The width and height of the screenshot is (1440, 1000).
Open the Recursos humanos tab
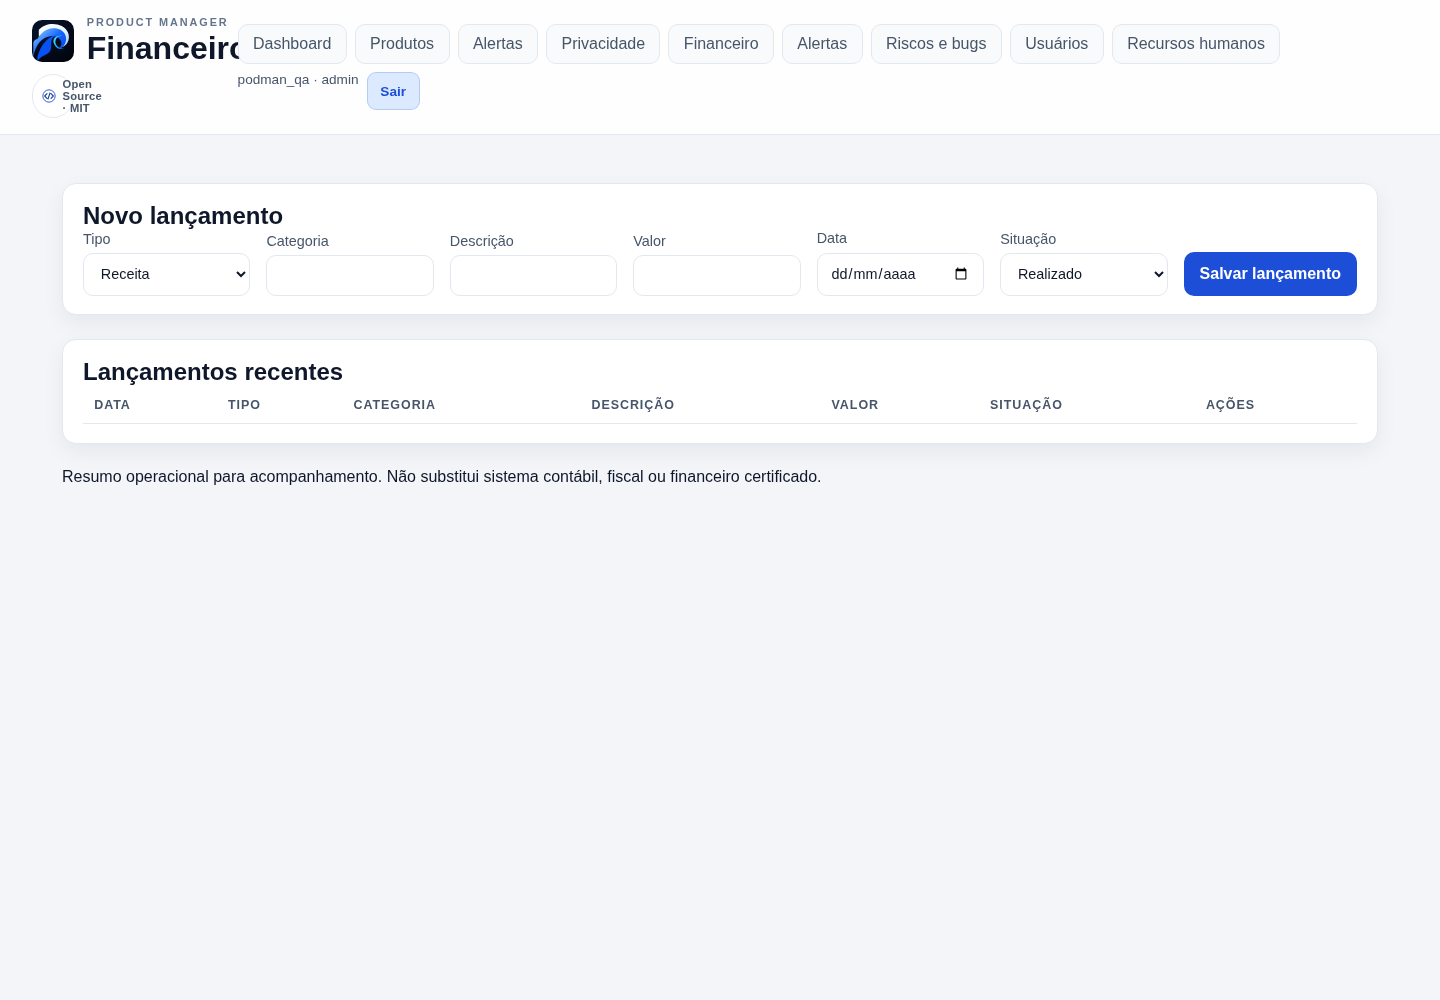pos(1196,44)
